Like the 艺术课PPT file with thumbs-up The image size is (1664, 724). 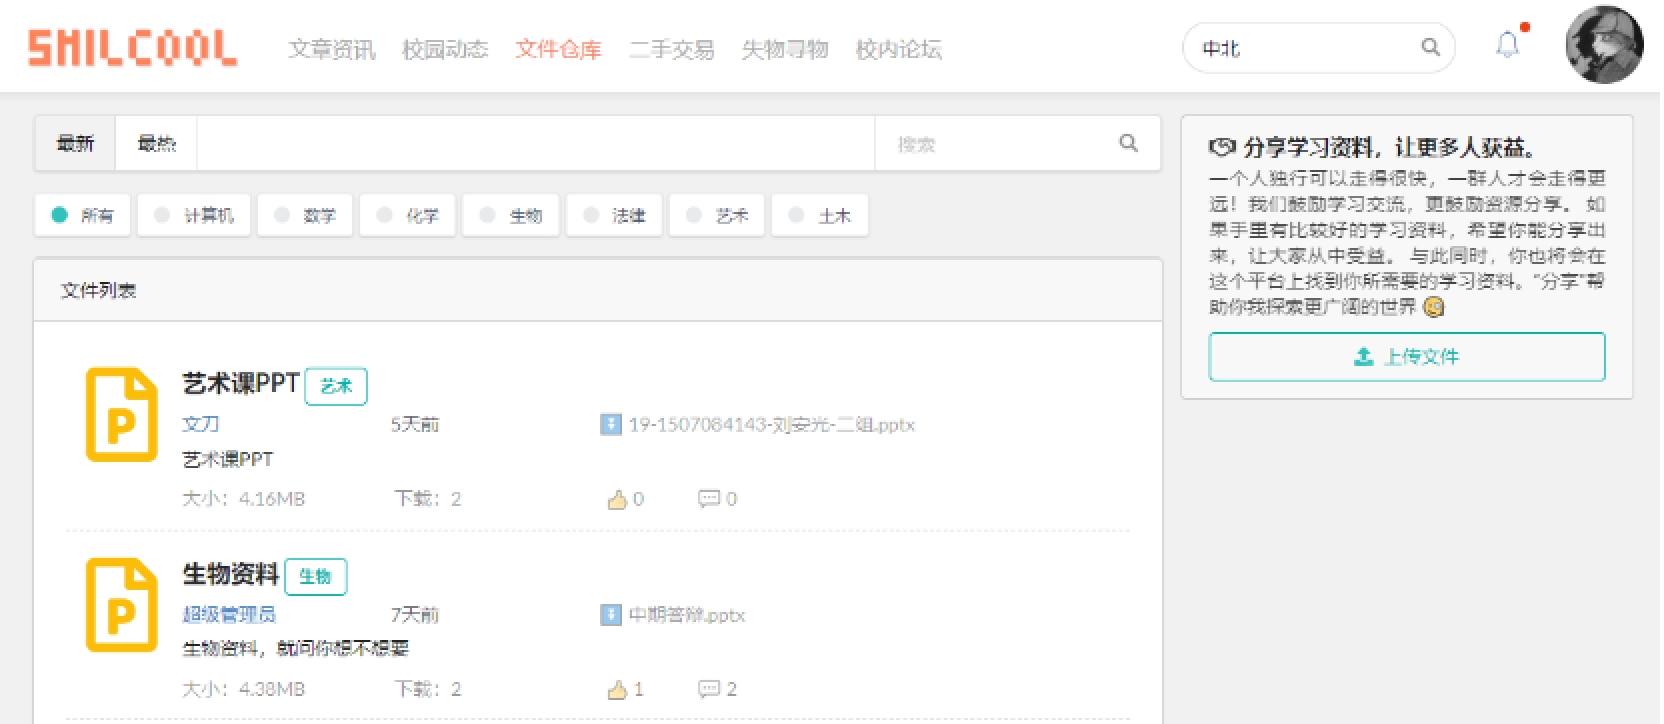pos(617,499)
